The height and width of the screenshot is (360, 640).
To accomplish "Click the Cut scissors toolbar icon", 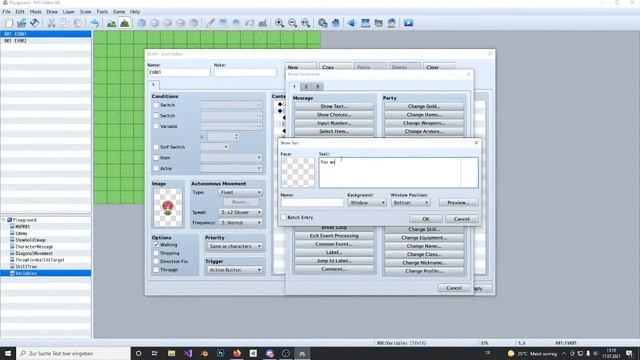I will click(x=51, y=23).
